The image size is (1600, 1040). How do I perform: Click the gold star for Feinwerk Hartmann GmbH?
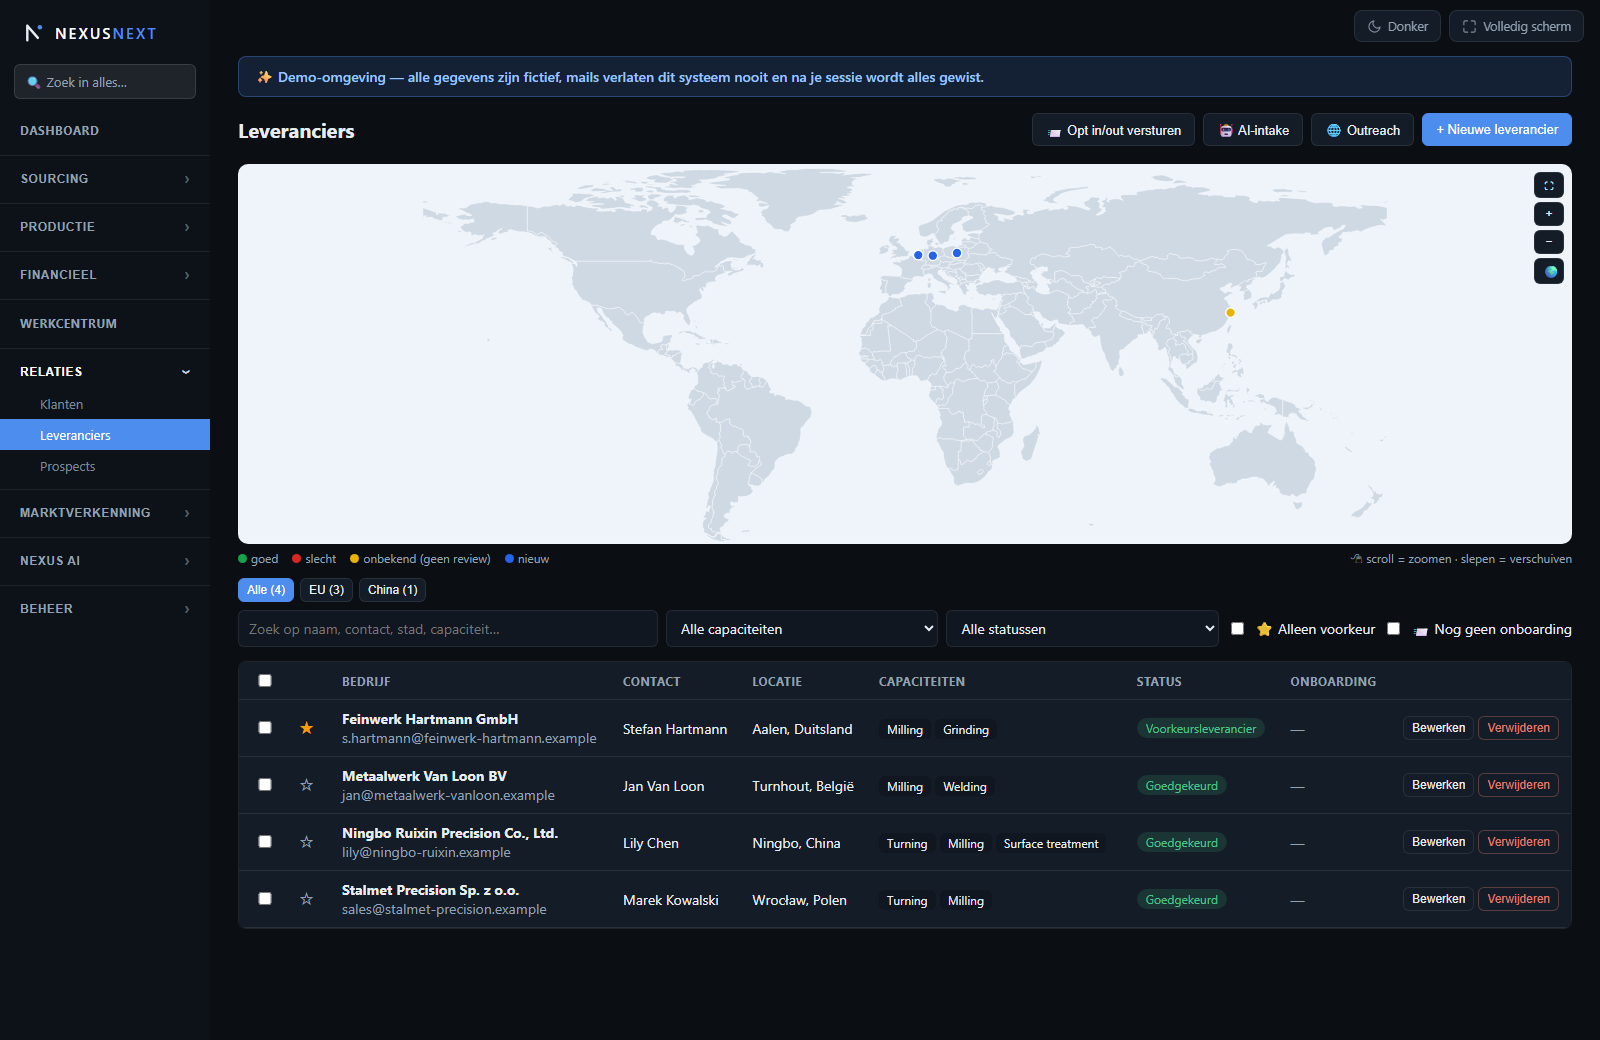[307, 728]
